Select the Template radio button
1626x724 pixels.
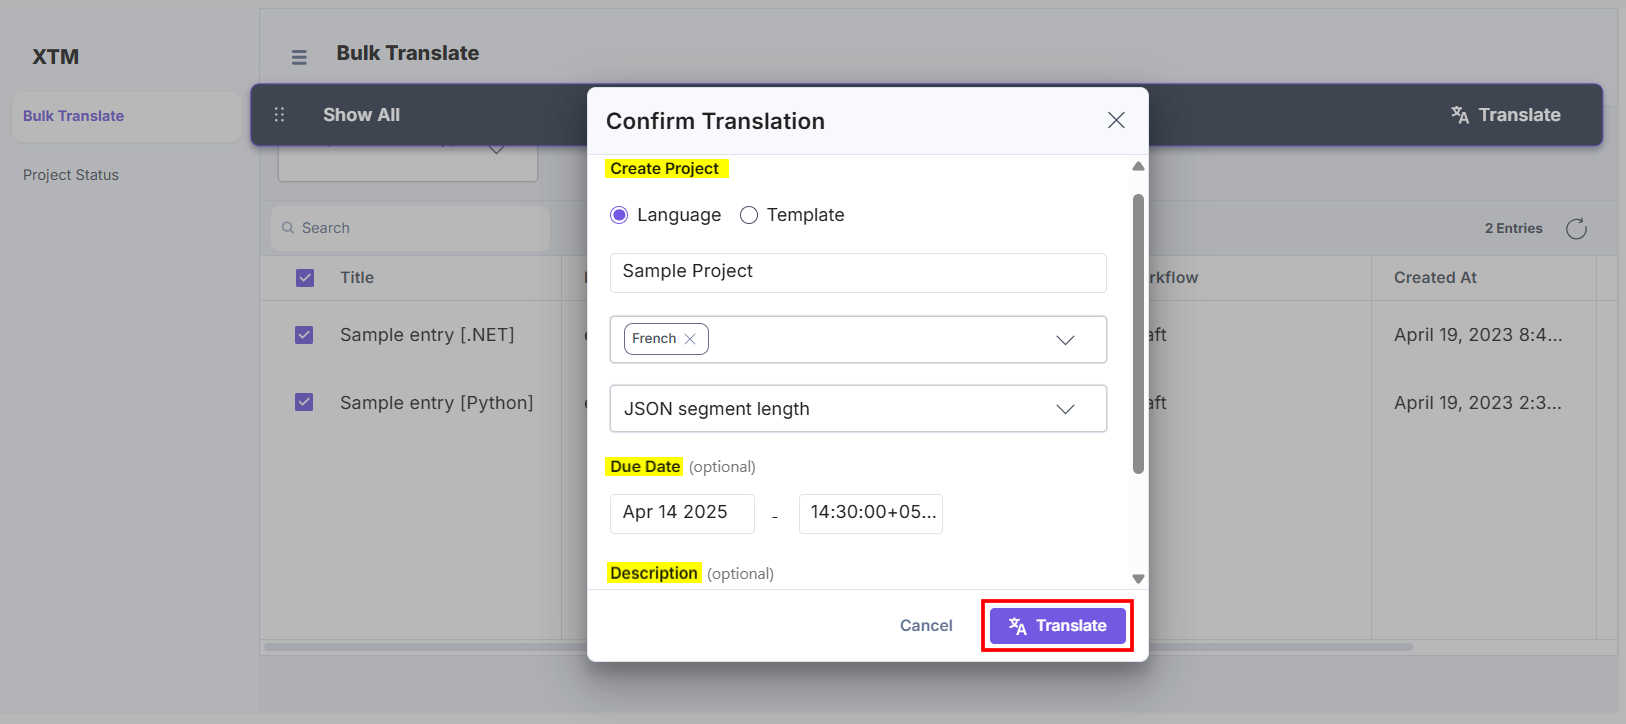pyautogui.click(x=749, y=215)
